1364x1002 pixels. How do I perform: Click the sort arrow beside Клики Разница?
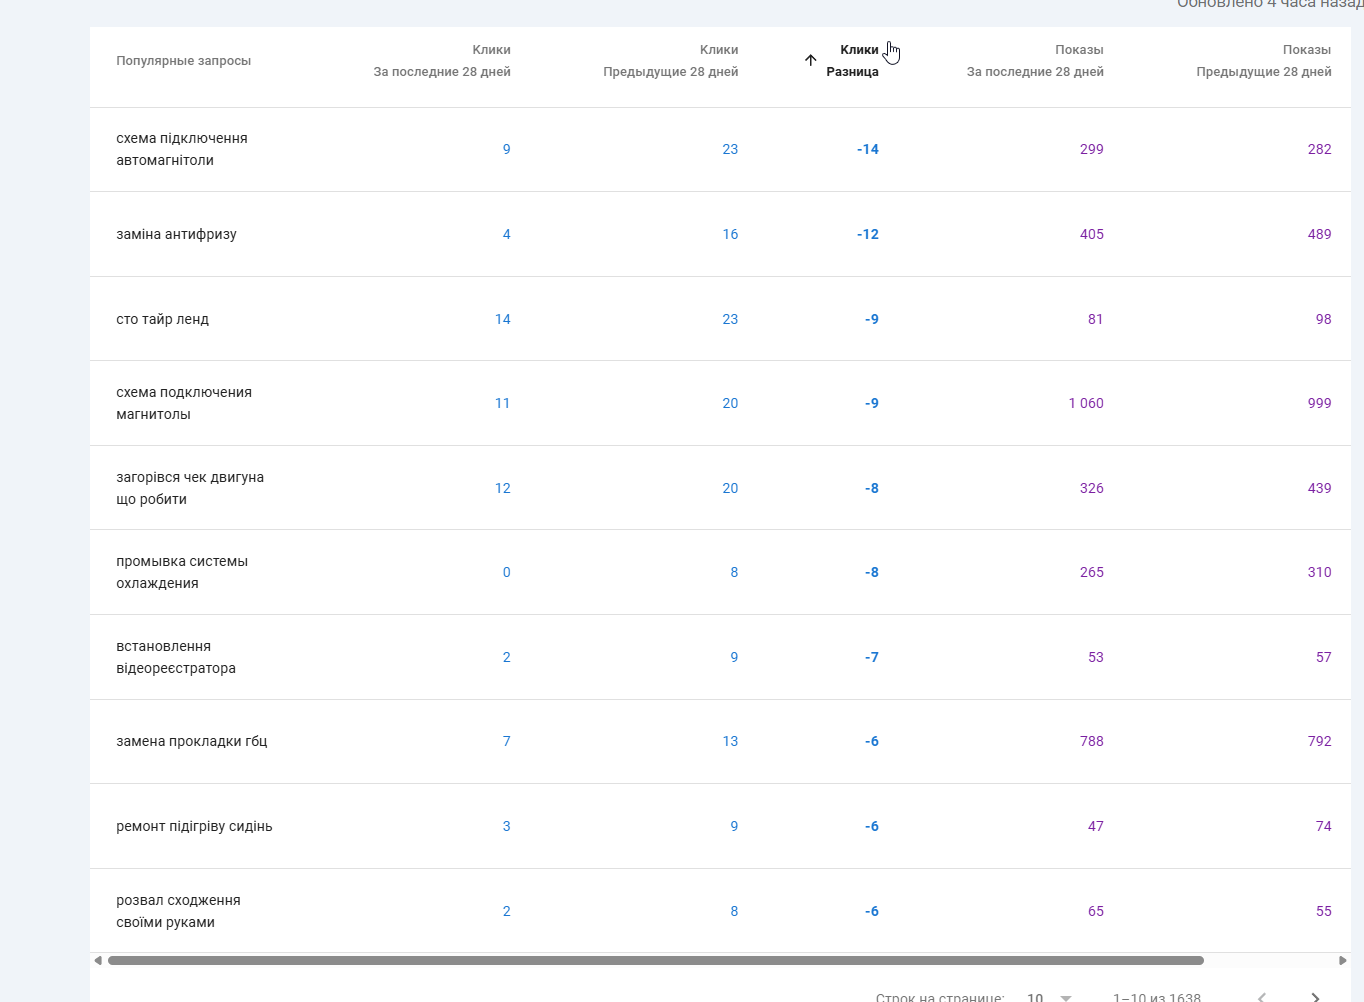(x=810, y=60)
